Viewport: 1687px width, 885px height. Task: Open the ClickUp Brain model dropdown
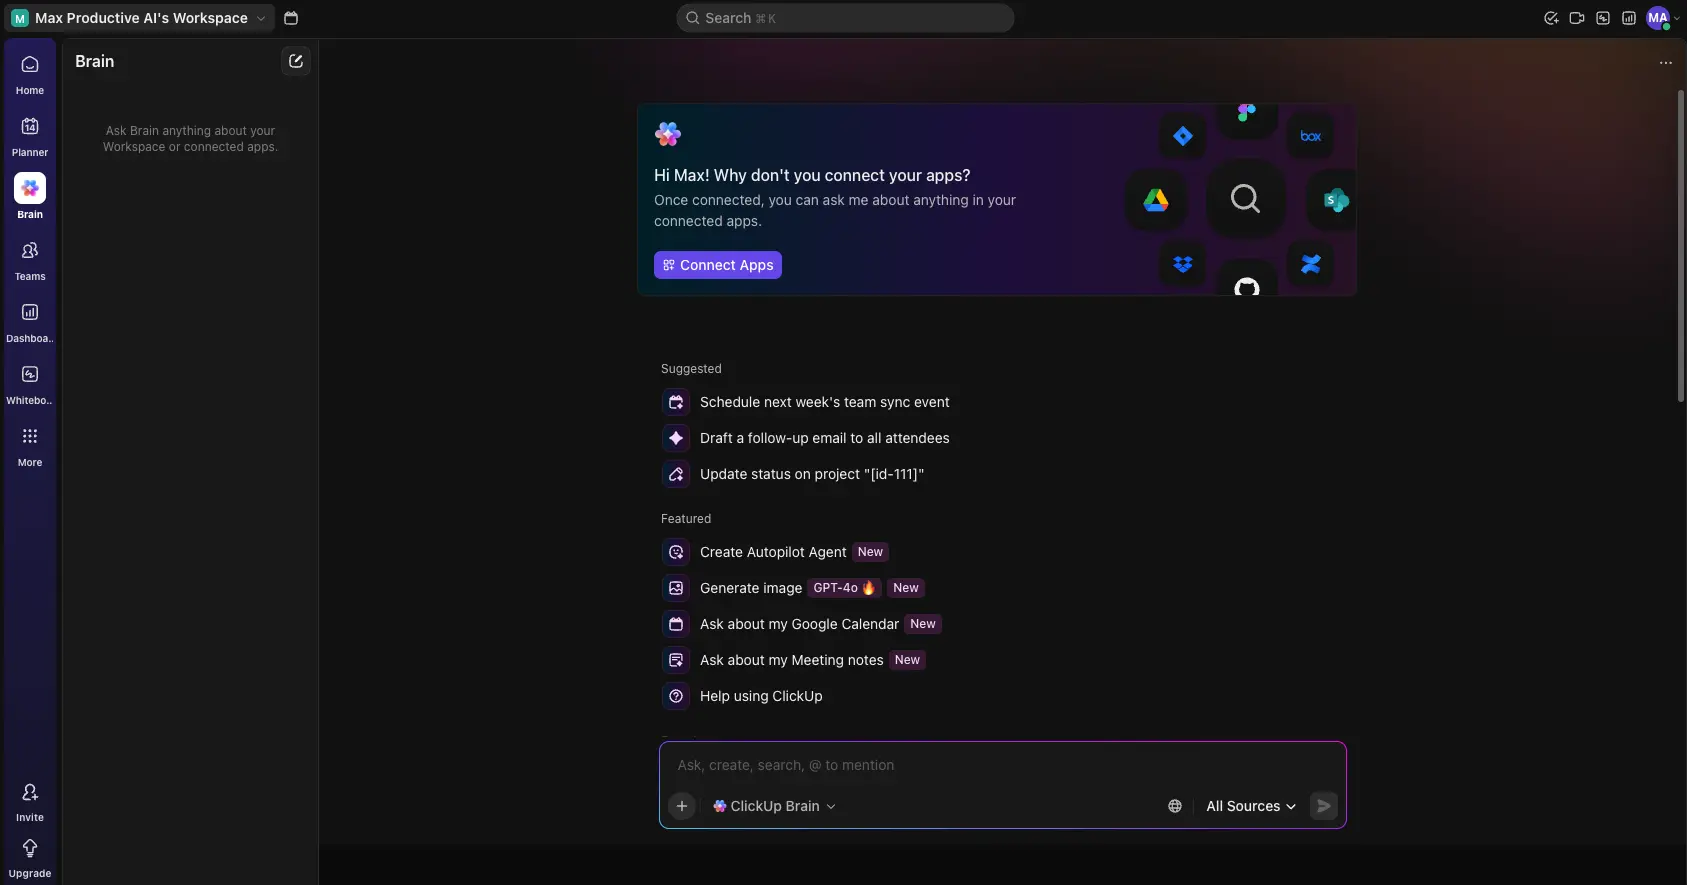(x=774, y=806)
